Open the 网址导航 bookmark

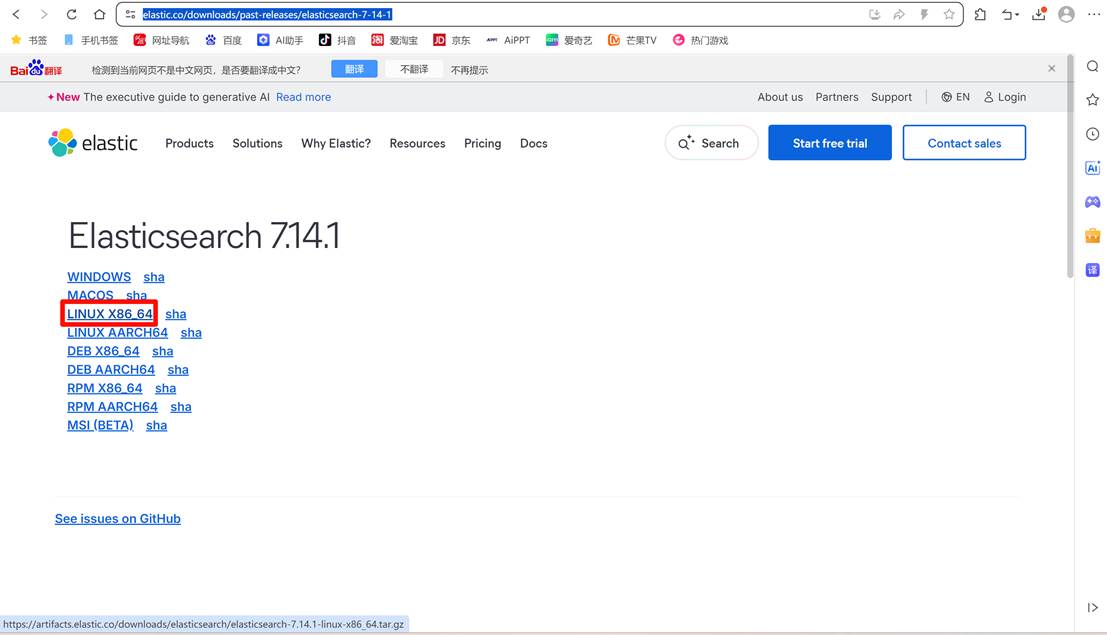point(162,40)
